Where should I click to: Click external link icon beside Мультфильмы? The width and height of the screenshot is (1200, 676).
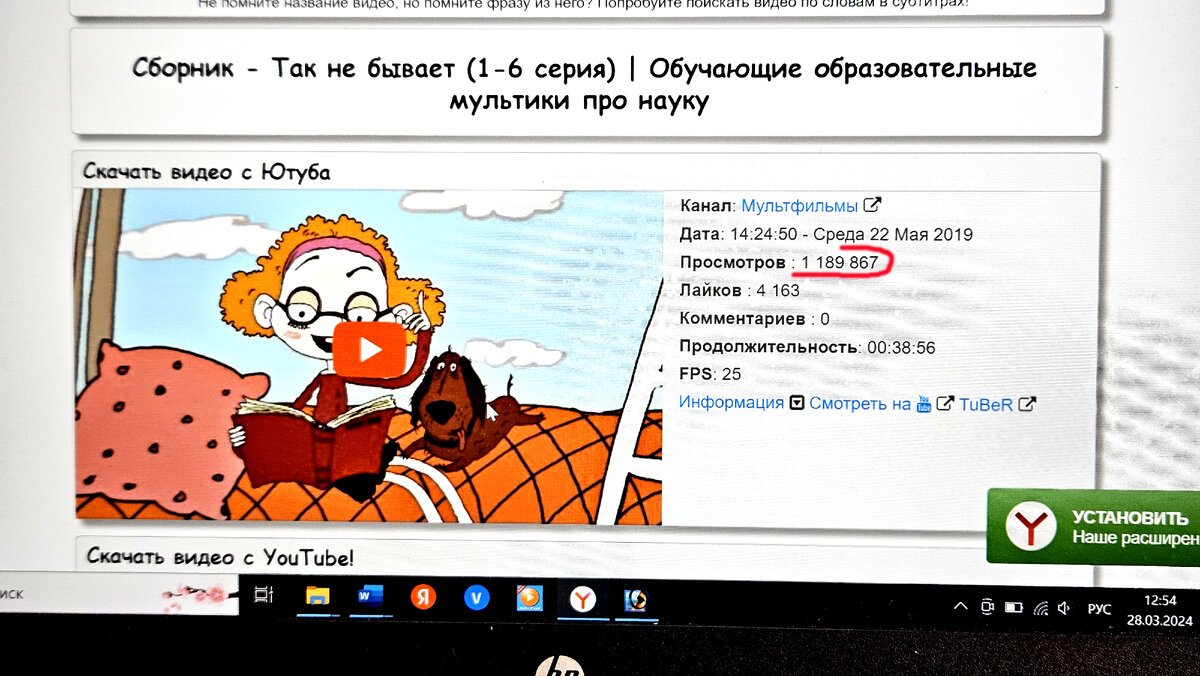pyautogui.click(x=872, y=205)
